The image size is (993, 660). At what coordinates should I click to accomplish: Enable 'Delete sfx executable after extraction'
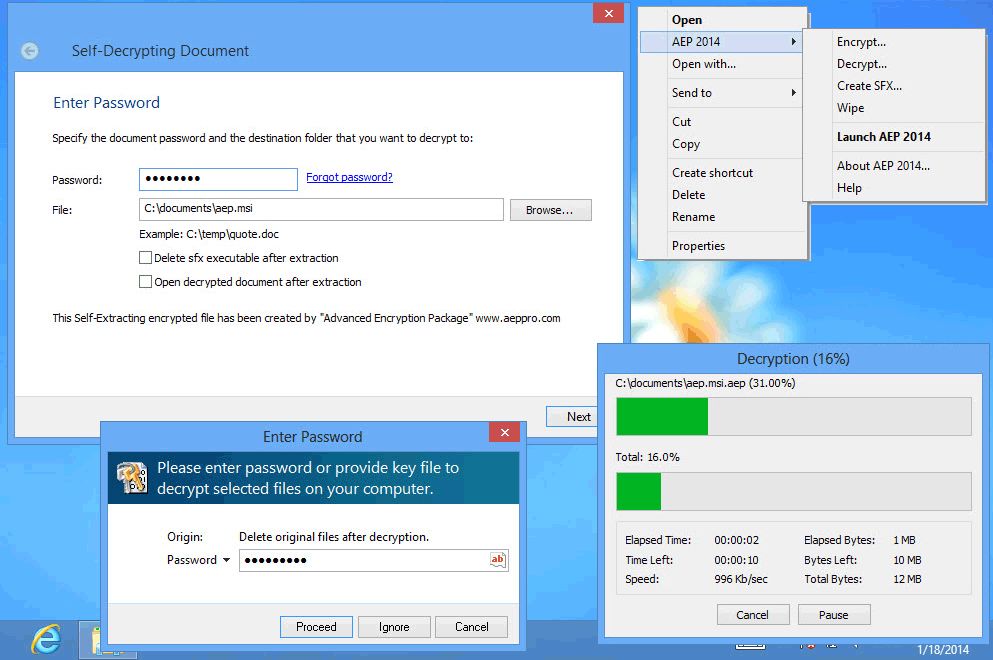[146, 258]
